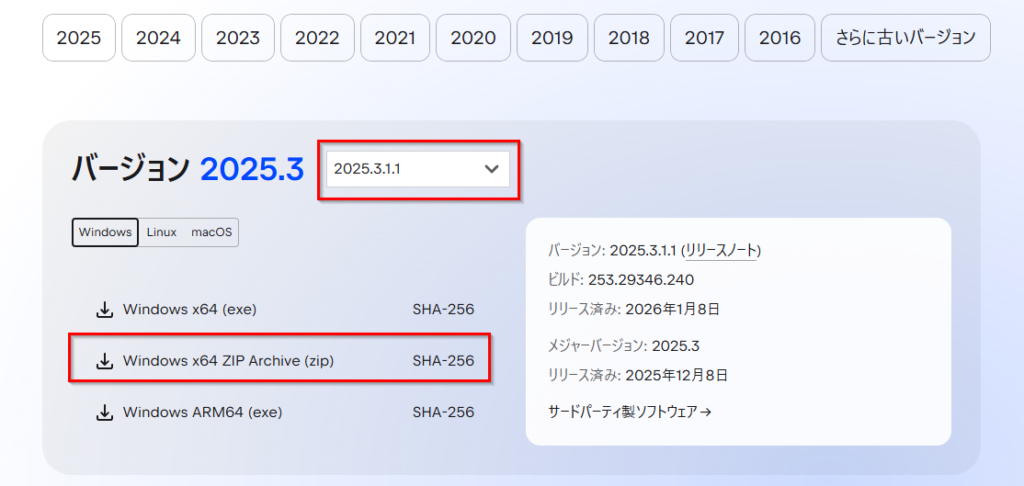View SHA-256 checksum for Windows ARM64
The image size is (1024, 486).
point(443,412)
